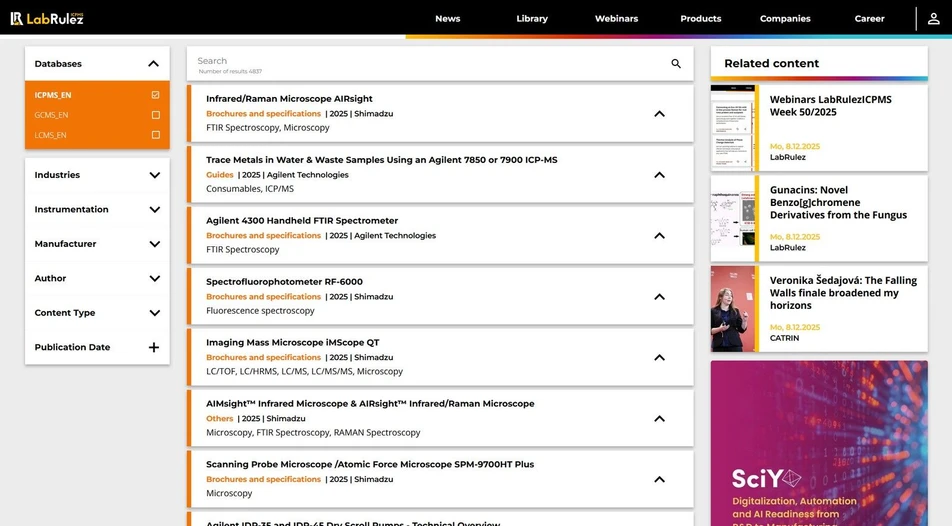The width and height of the screenshot is (952, 526).
Task: Enable the LCMS_EN database checkbox
Action: point(155,135)
